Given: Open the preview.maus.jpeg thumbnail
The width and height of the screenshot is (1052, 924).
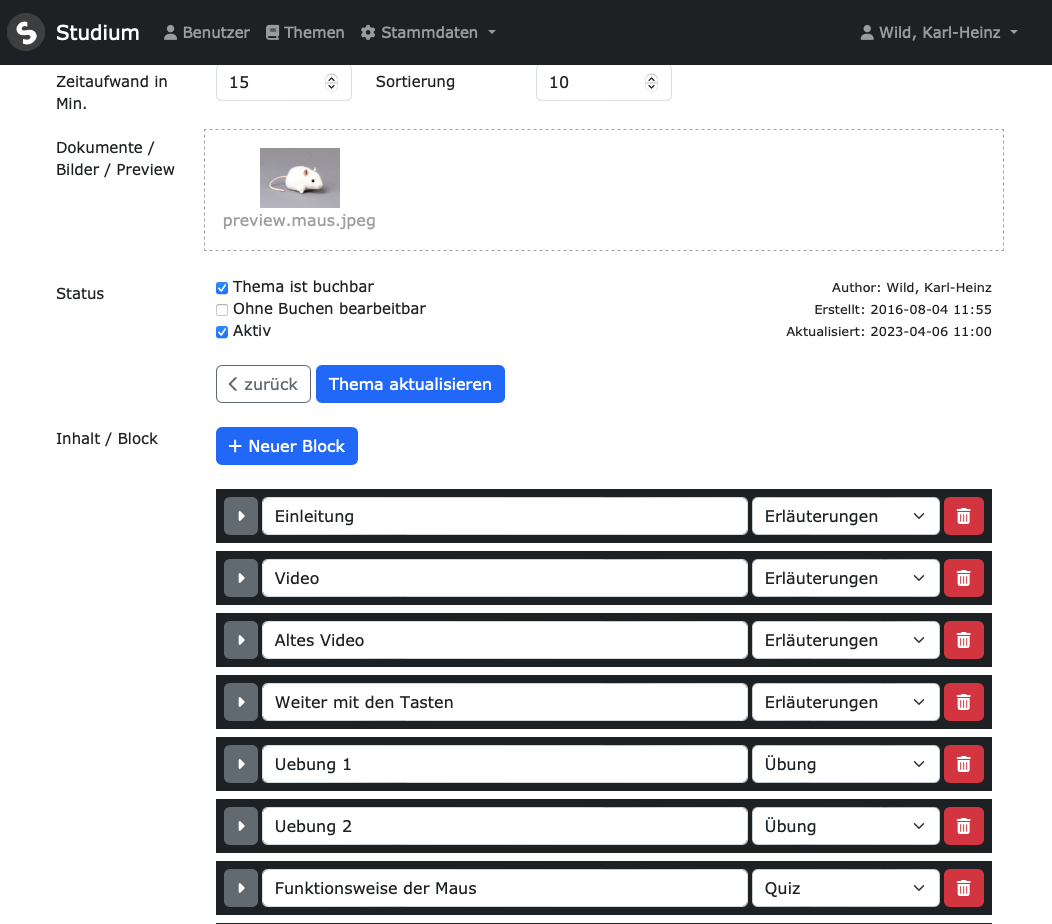Looking at the screenshot, I should pos(299,178).
